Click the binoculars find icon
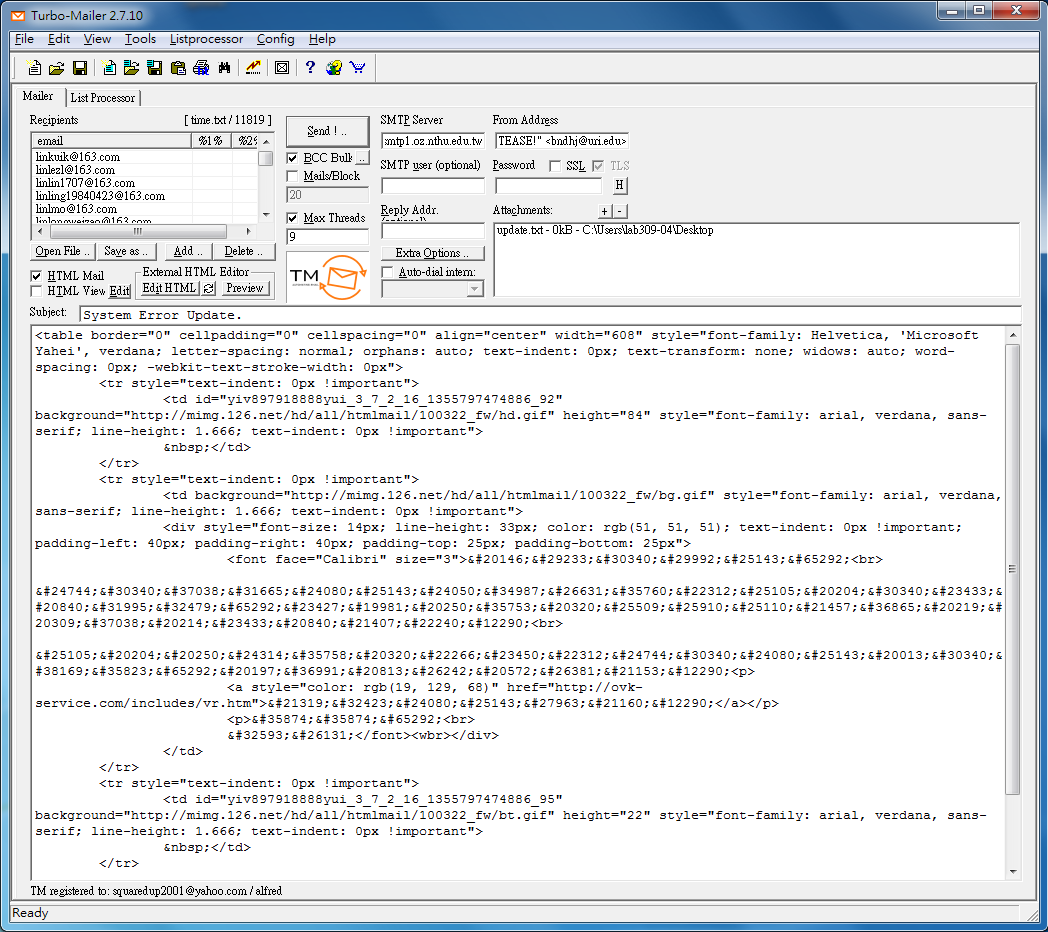The height and width of the screenshot is (932, 1048). pos(224,68)
